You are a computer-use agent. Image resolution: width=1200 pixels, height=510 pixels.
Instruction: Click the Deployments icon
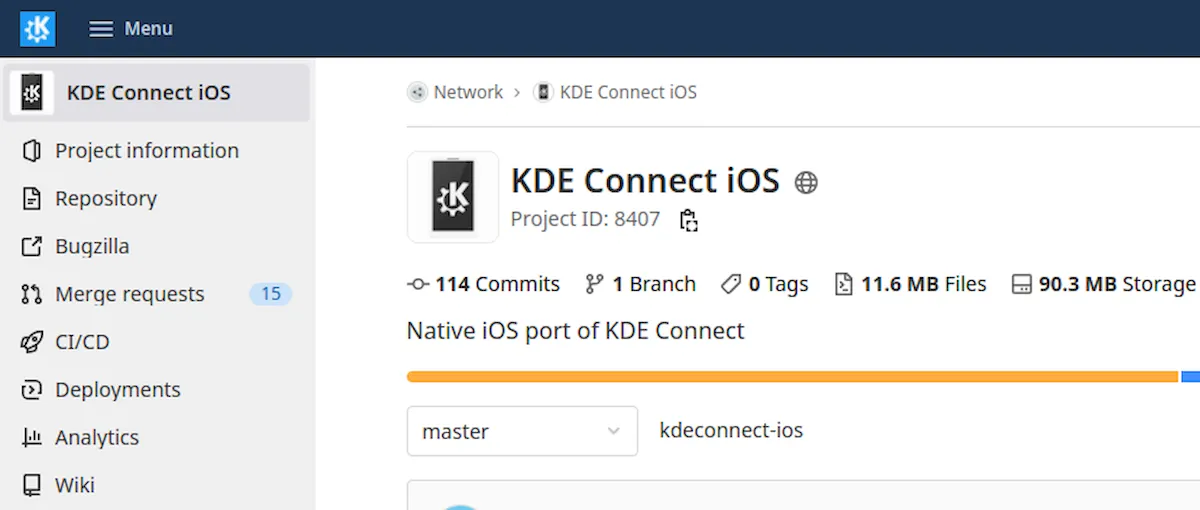32,390
